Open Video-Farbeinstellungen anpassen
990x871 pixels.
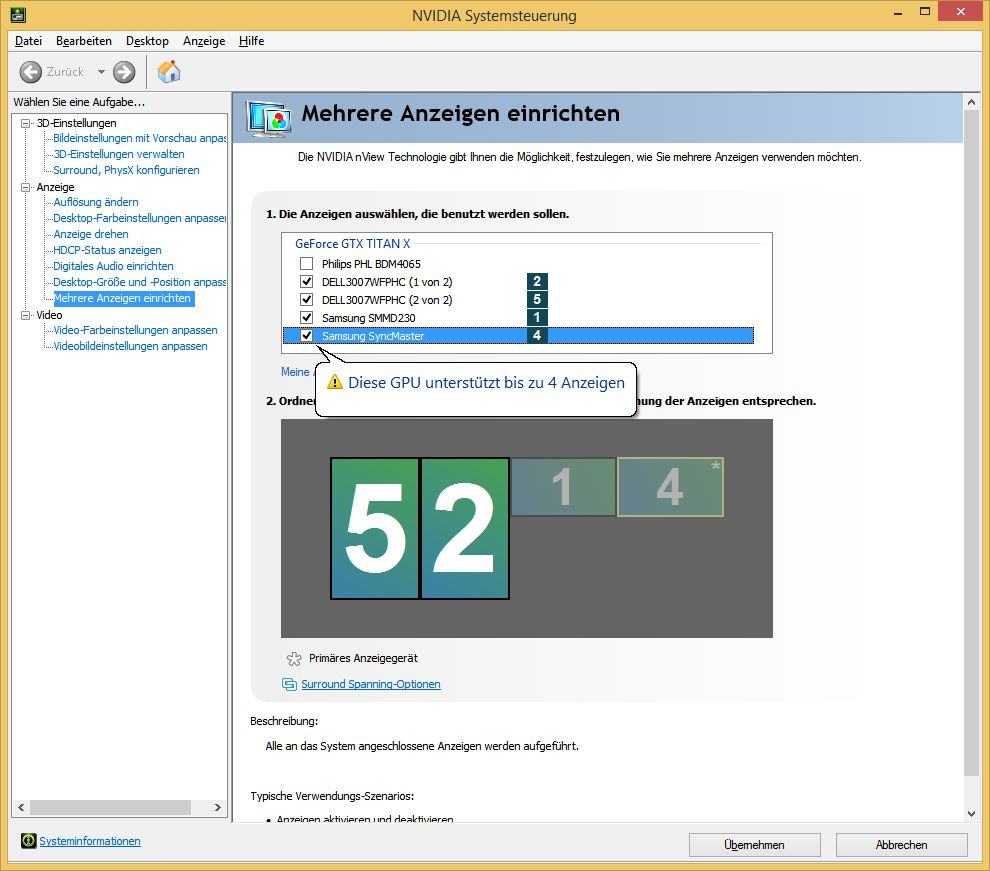(x=135, y=330)
